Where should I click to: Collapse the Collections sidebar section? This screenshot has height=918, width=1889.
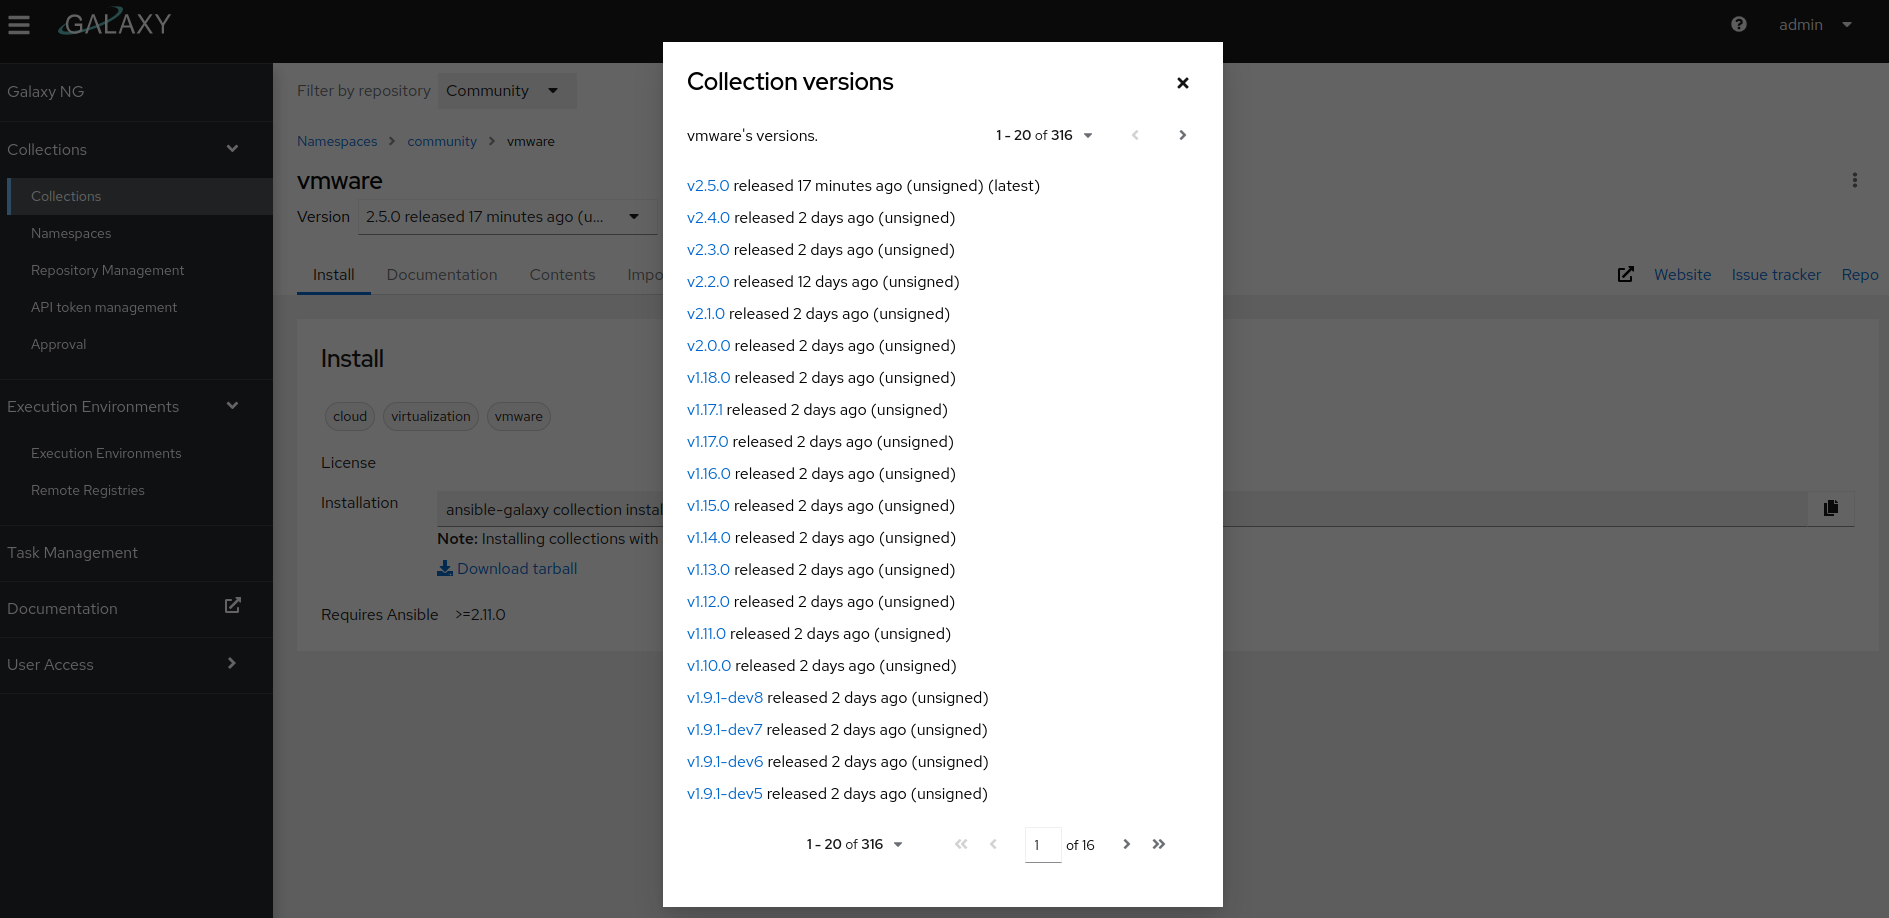click(232, 149)
